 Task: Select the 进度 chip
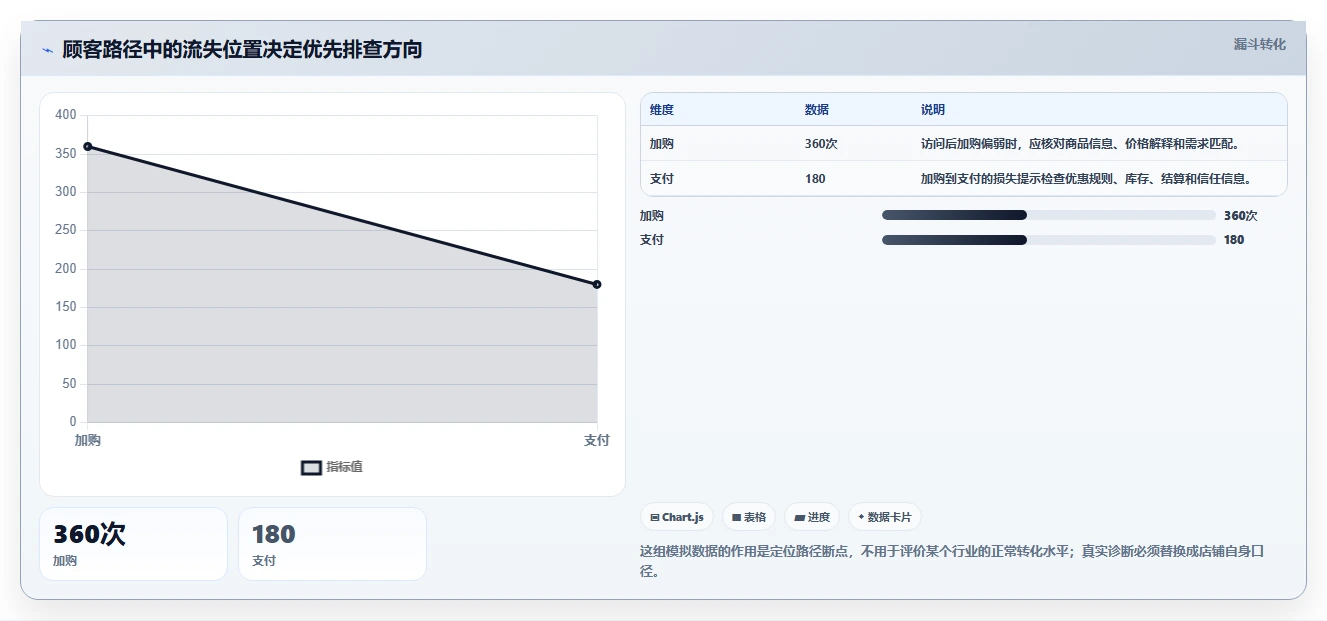(x=812, y=517)
